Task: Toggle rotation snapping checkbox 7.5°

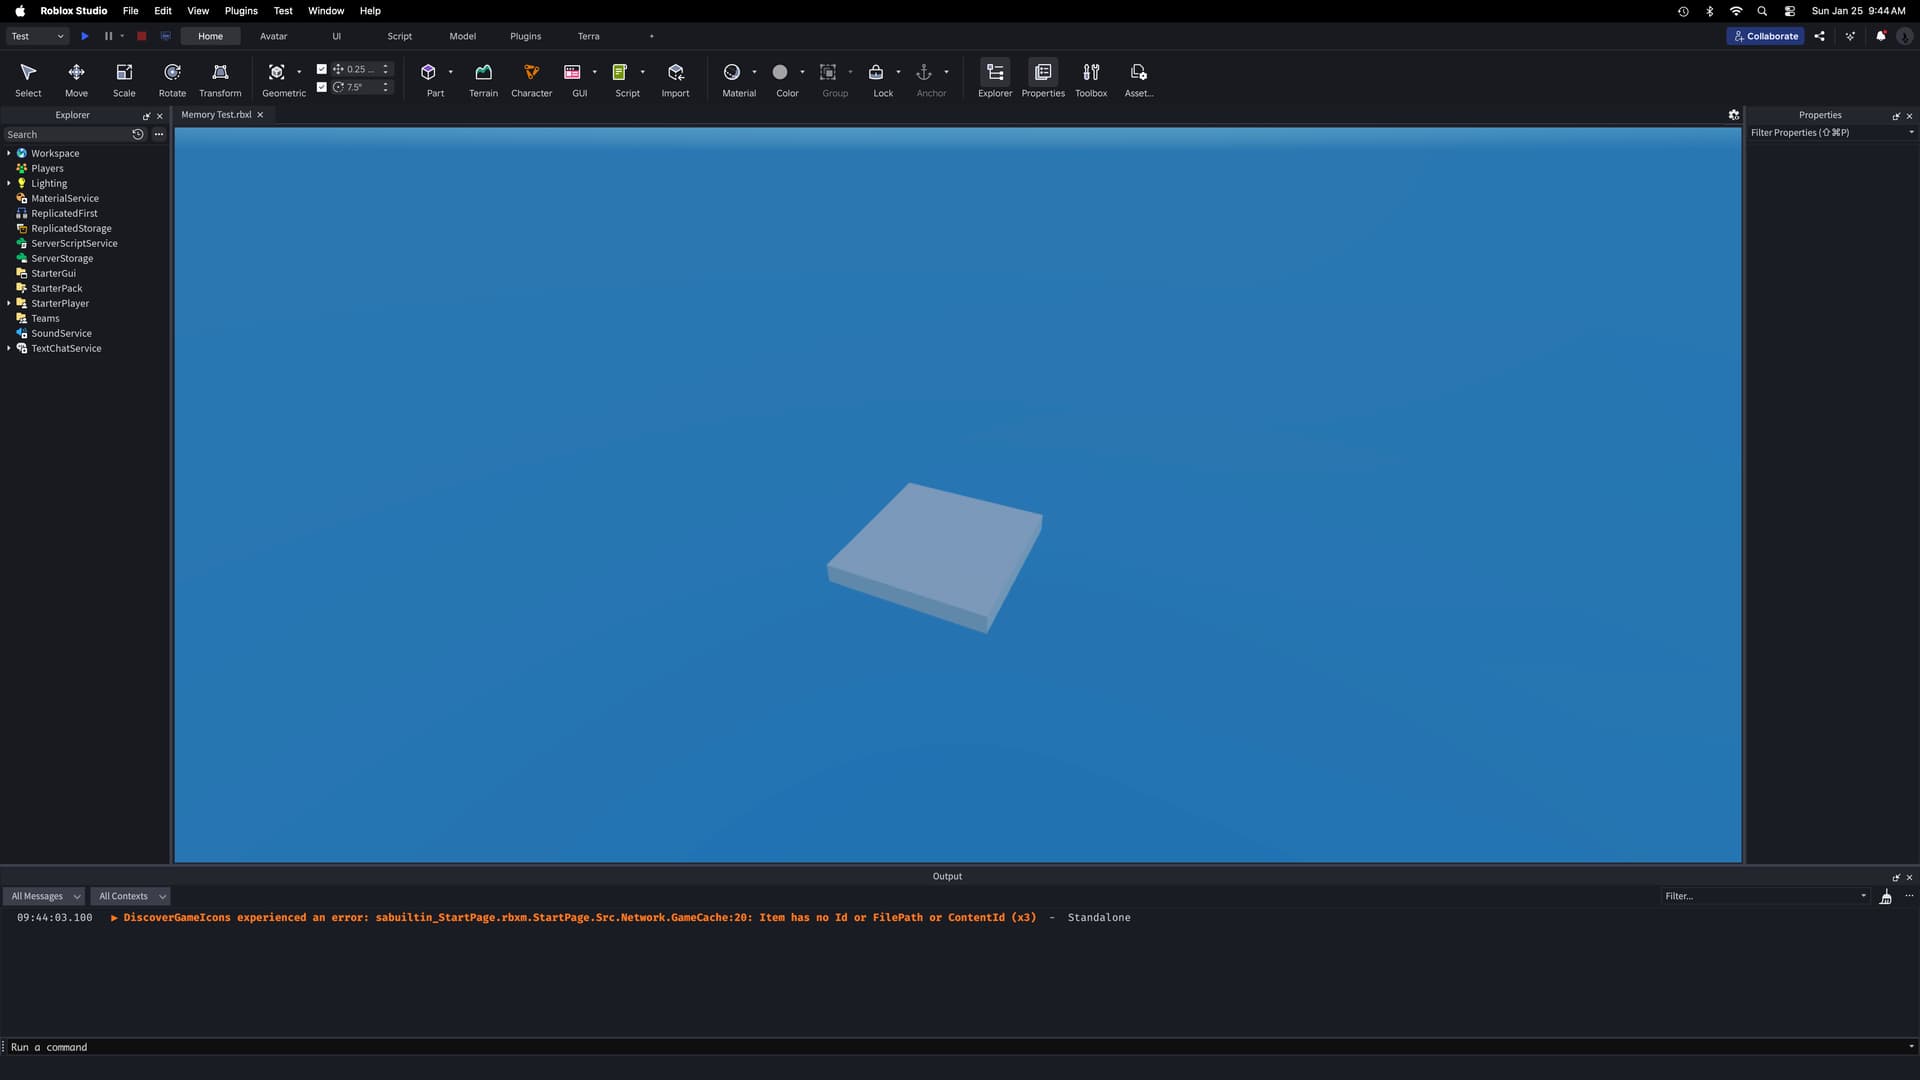Action: click(x=322, y=87)
